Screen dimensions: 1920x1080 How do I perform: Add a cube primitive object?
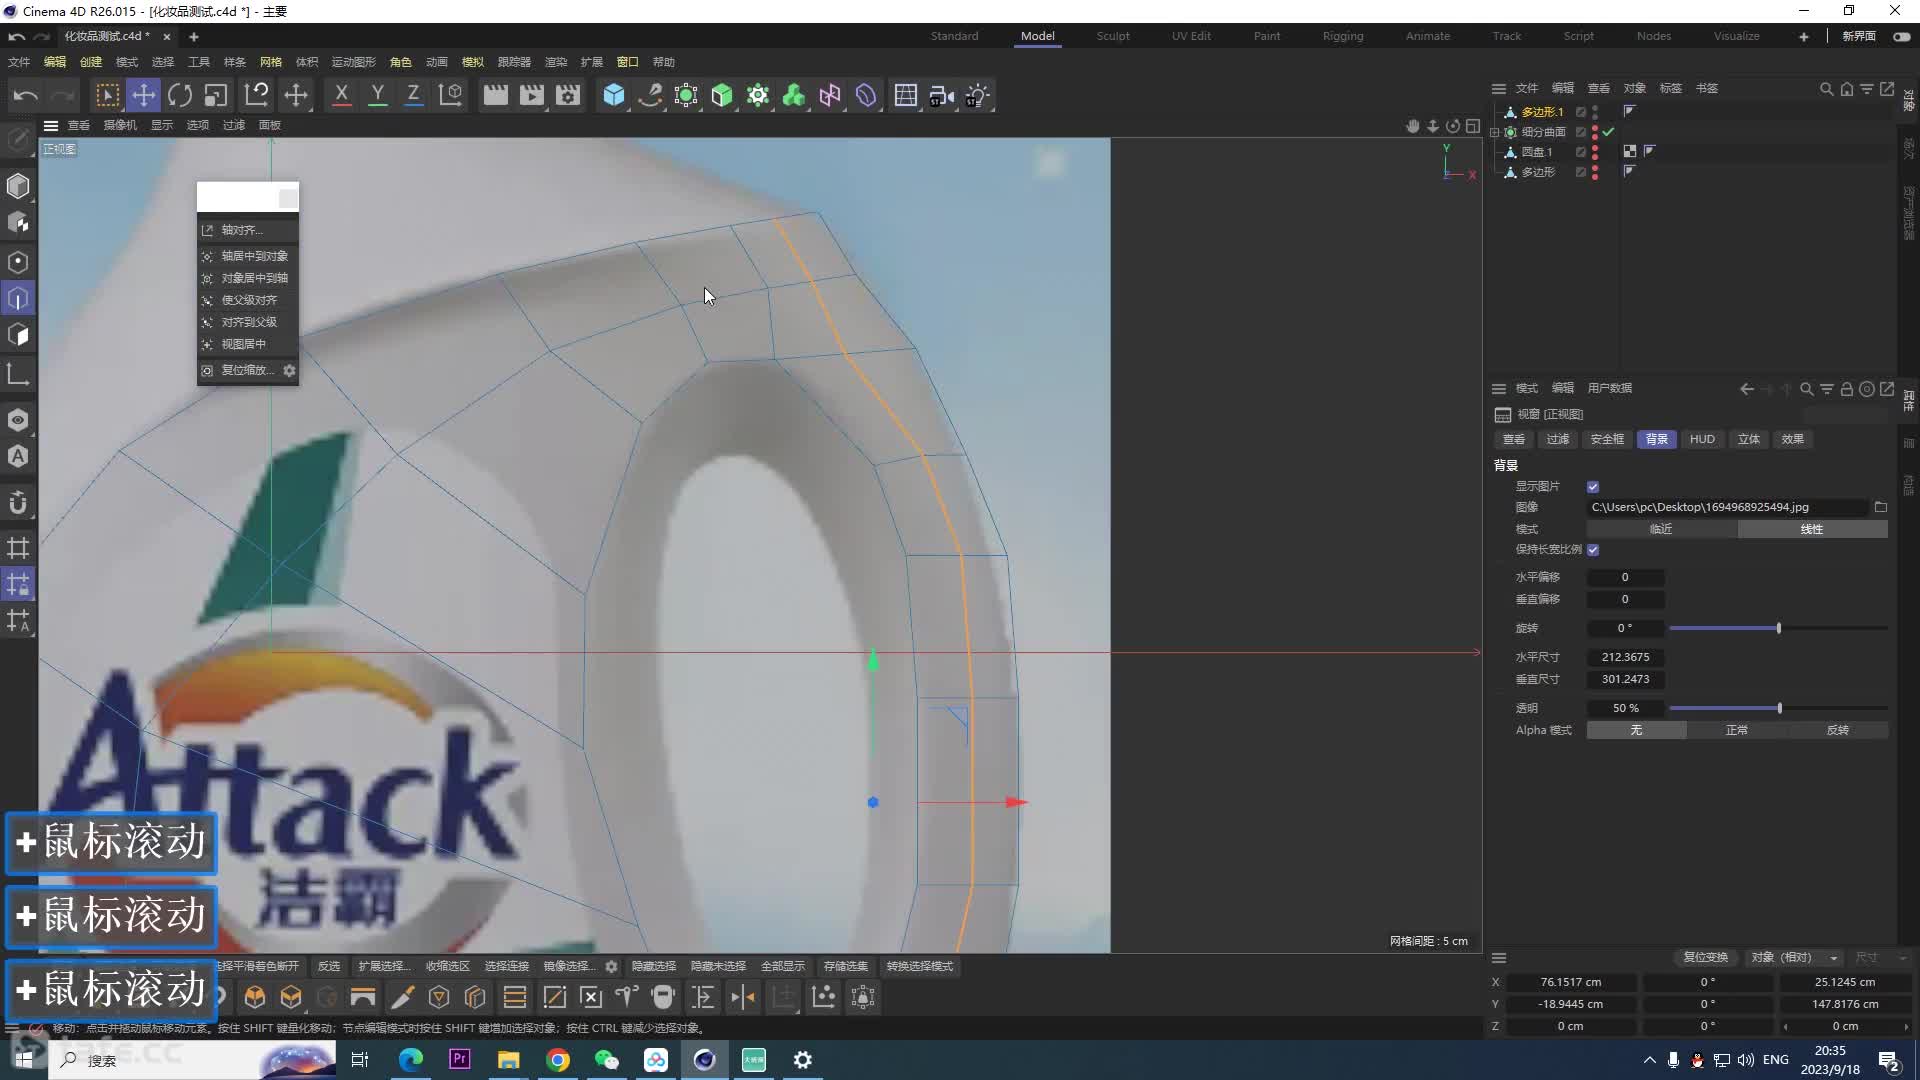(x=614, y=96)
